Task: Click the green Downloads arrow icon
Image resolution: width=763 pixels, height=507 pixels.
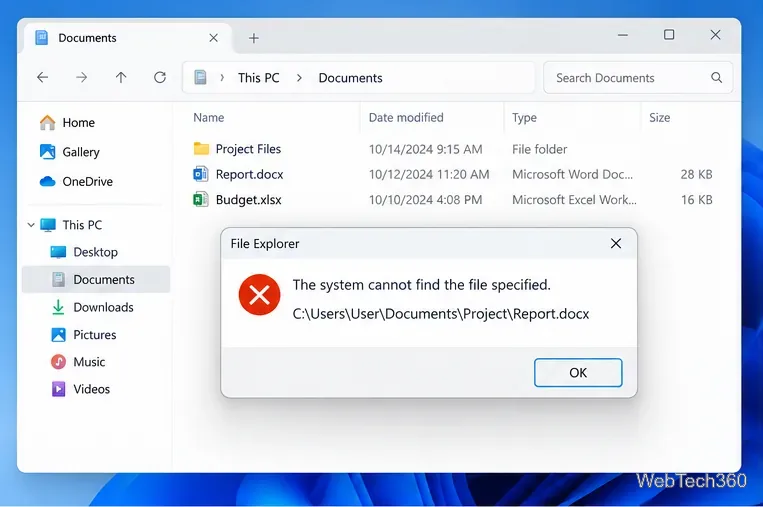Action: coord(58,307)
